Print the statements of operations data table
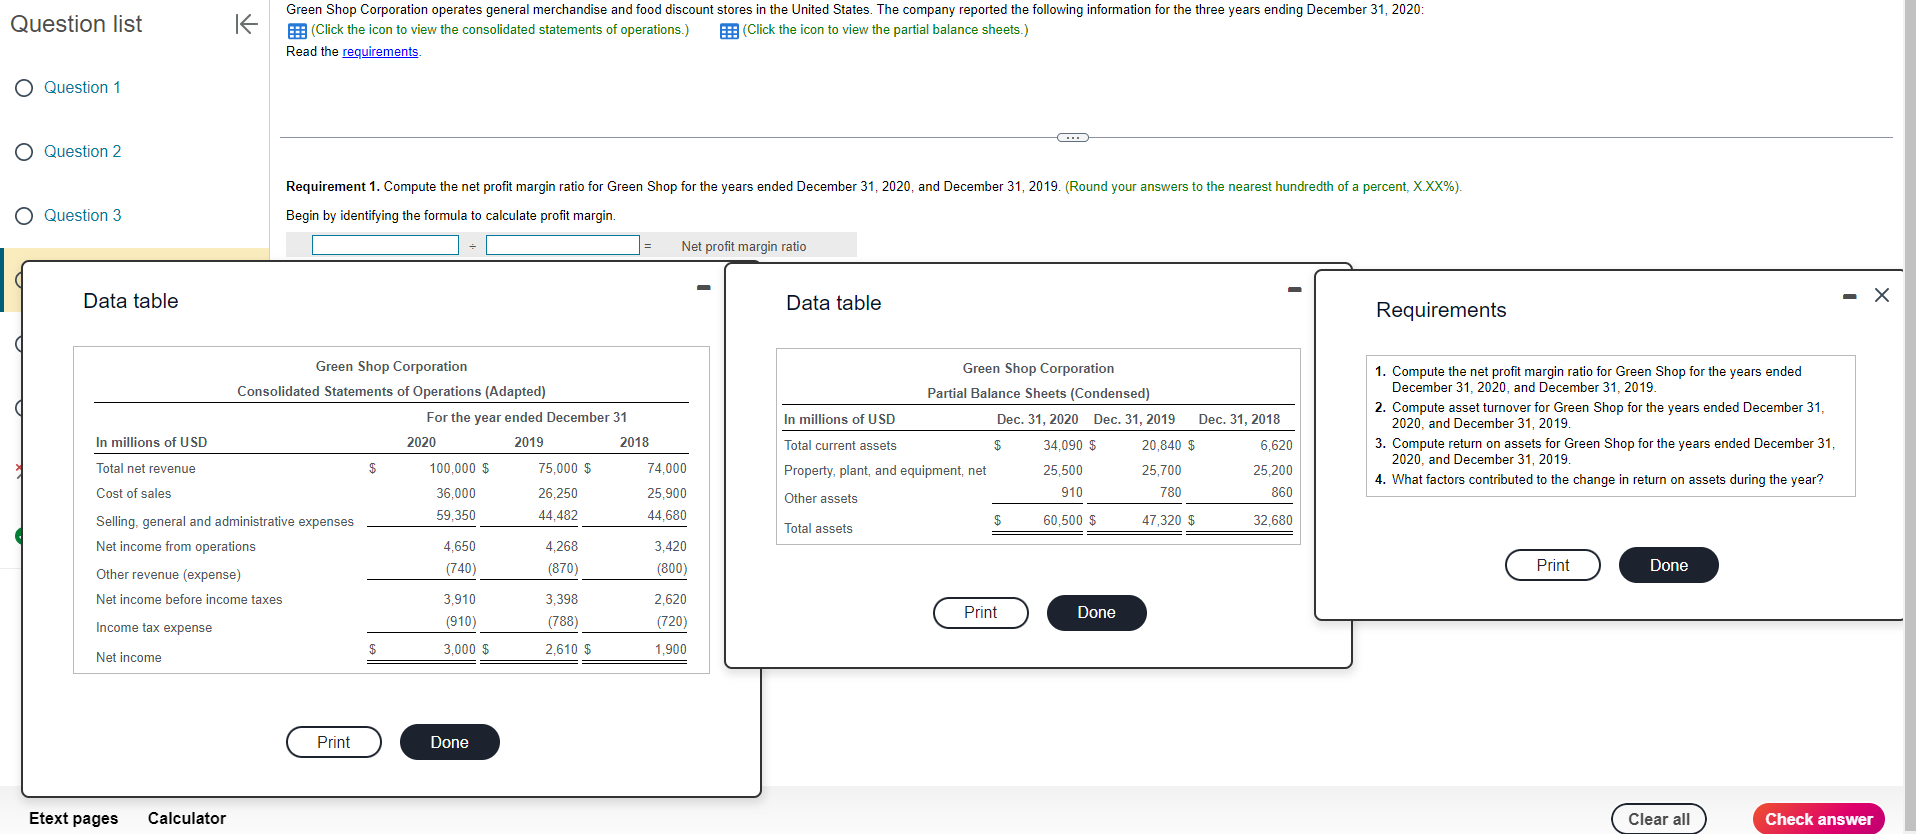 coord(334,742)
